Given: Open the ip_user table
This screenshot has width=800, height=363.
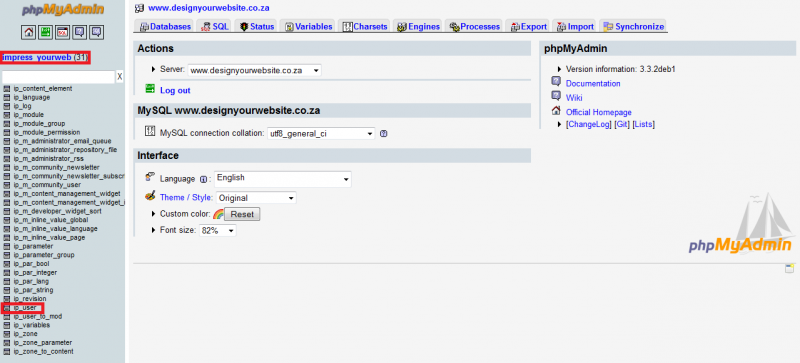Looking at the screenshot, I should (x=25, y=308).
